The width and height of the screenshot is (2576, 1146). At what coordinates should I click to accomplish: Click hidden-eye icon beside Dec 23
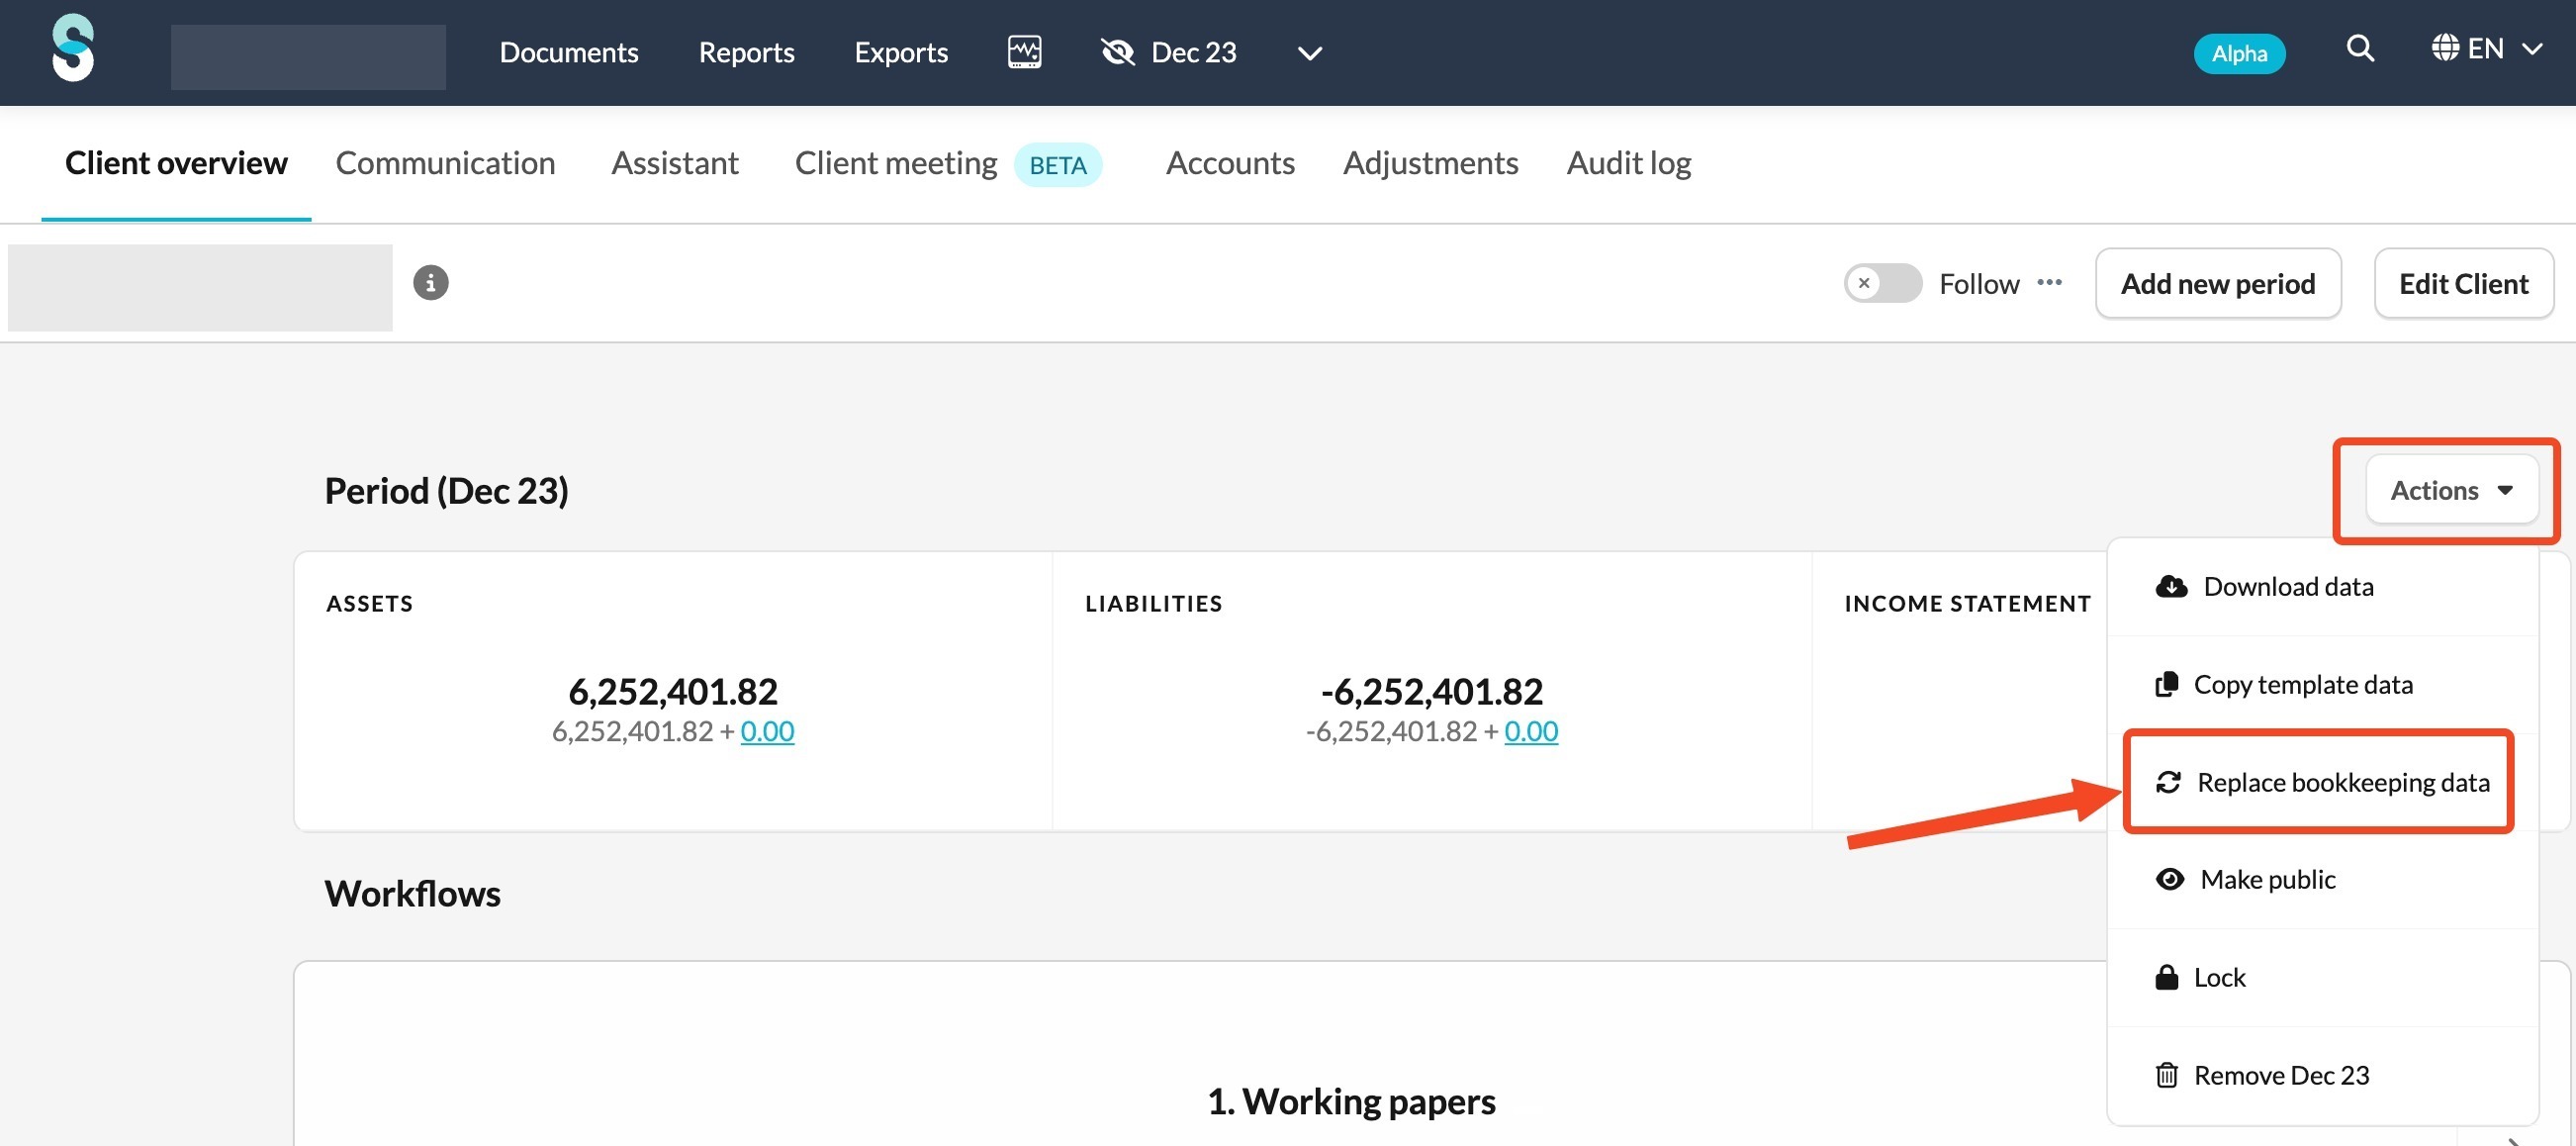[x=1117, y=52]
